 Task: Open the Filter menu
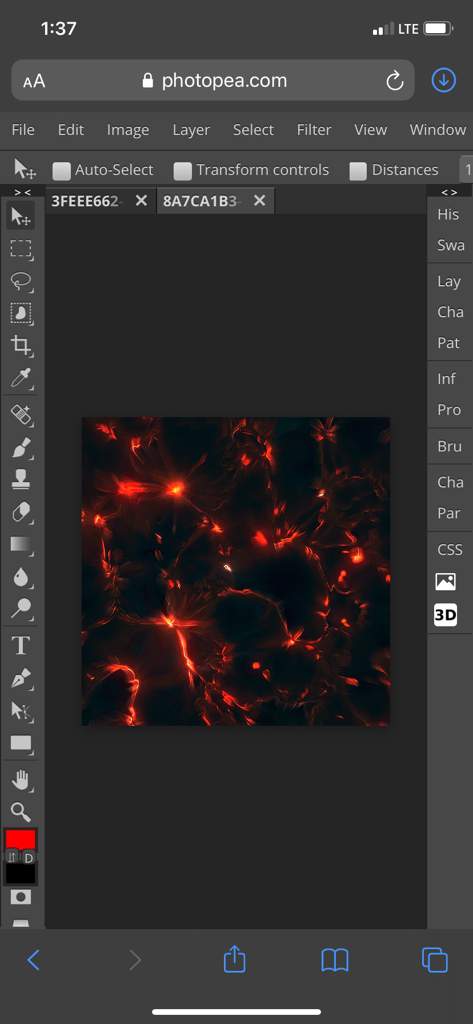314,129
